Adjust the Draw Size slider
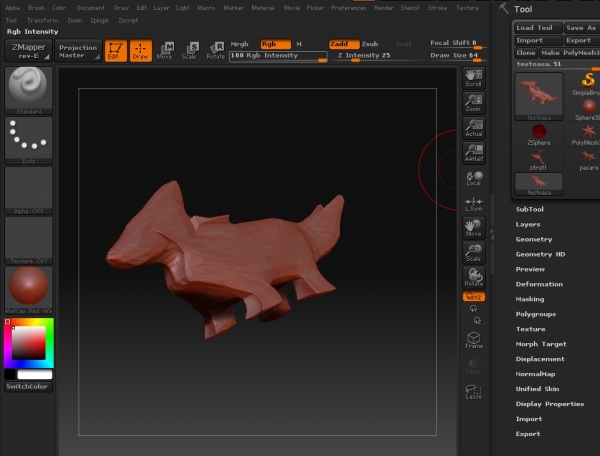Screen dimensions: 600x456 tap(458, 56)
